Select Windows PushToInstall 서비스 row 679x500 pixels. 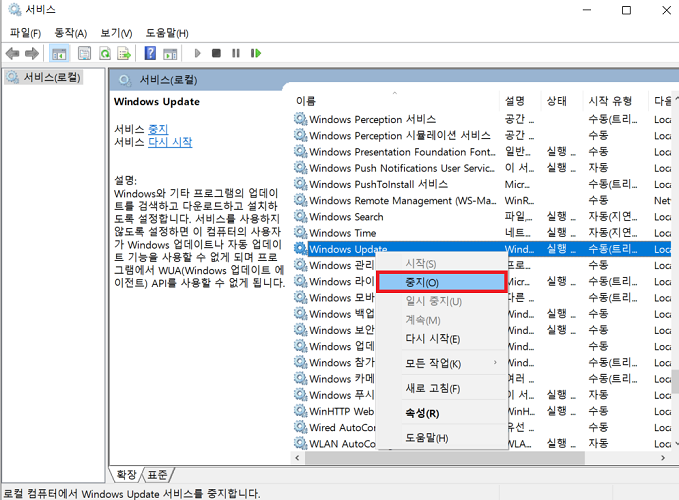pyautogui.click(x=482, y=184)
